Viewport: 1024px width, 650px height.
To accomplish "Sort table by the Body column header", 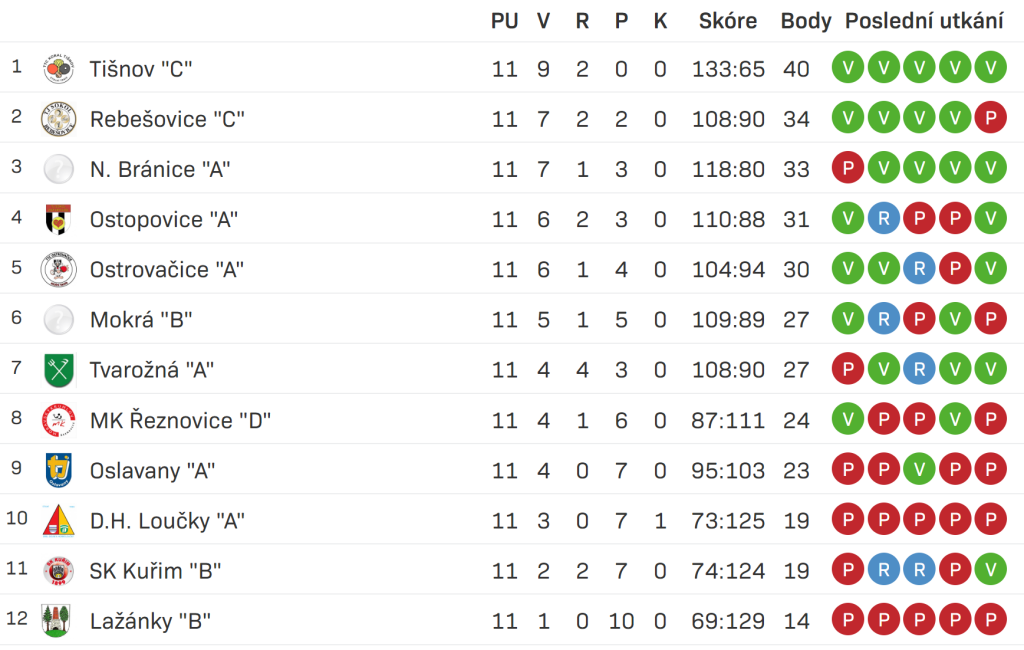I will (x=806, y=21).
